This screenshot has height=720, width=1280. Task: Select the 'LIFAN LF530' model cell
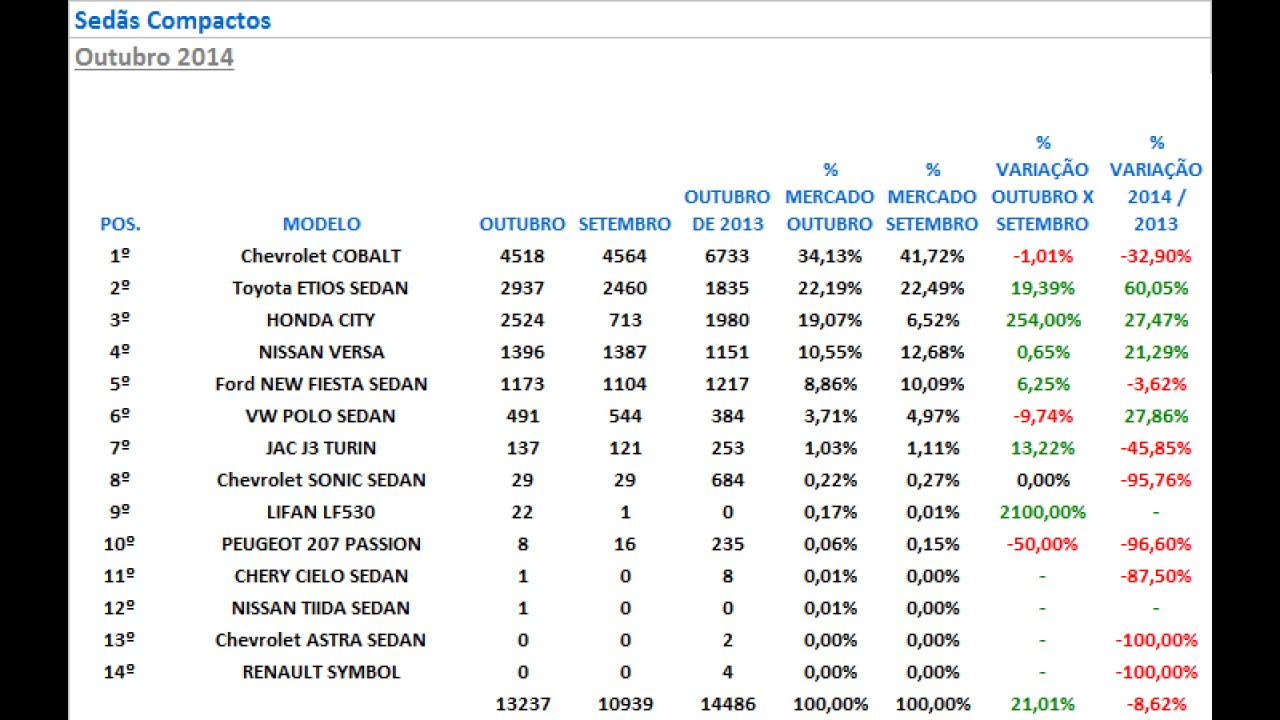[x=321, y=512]
